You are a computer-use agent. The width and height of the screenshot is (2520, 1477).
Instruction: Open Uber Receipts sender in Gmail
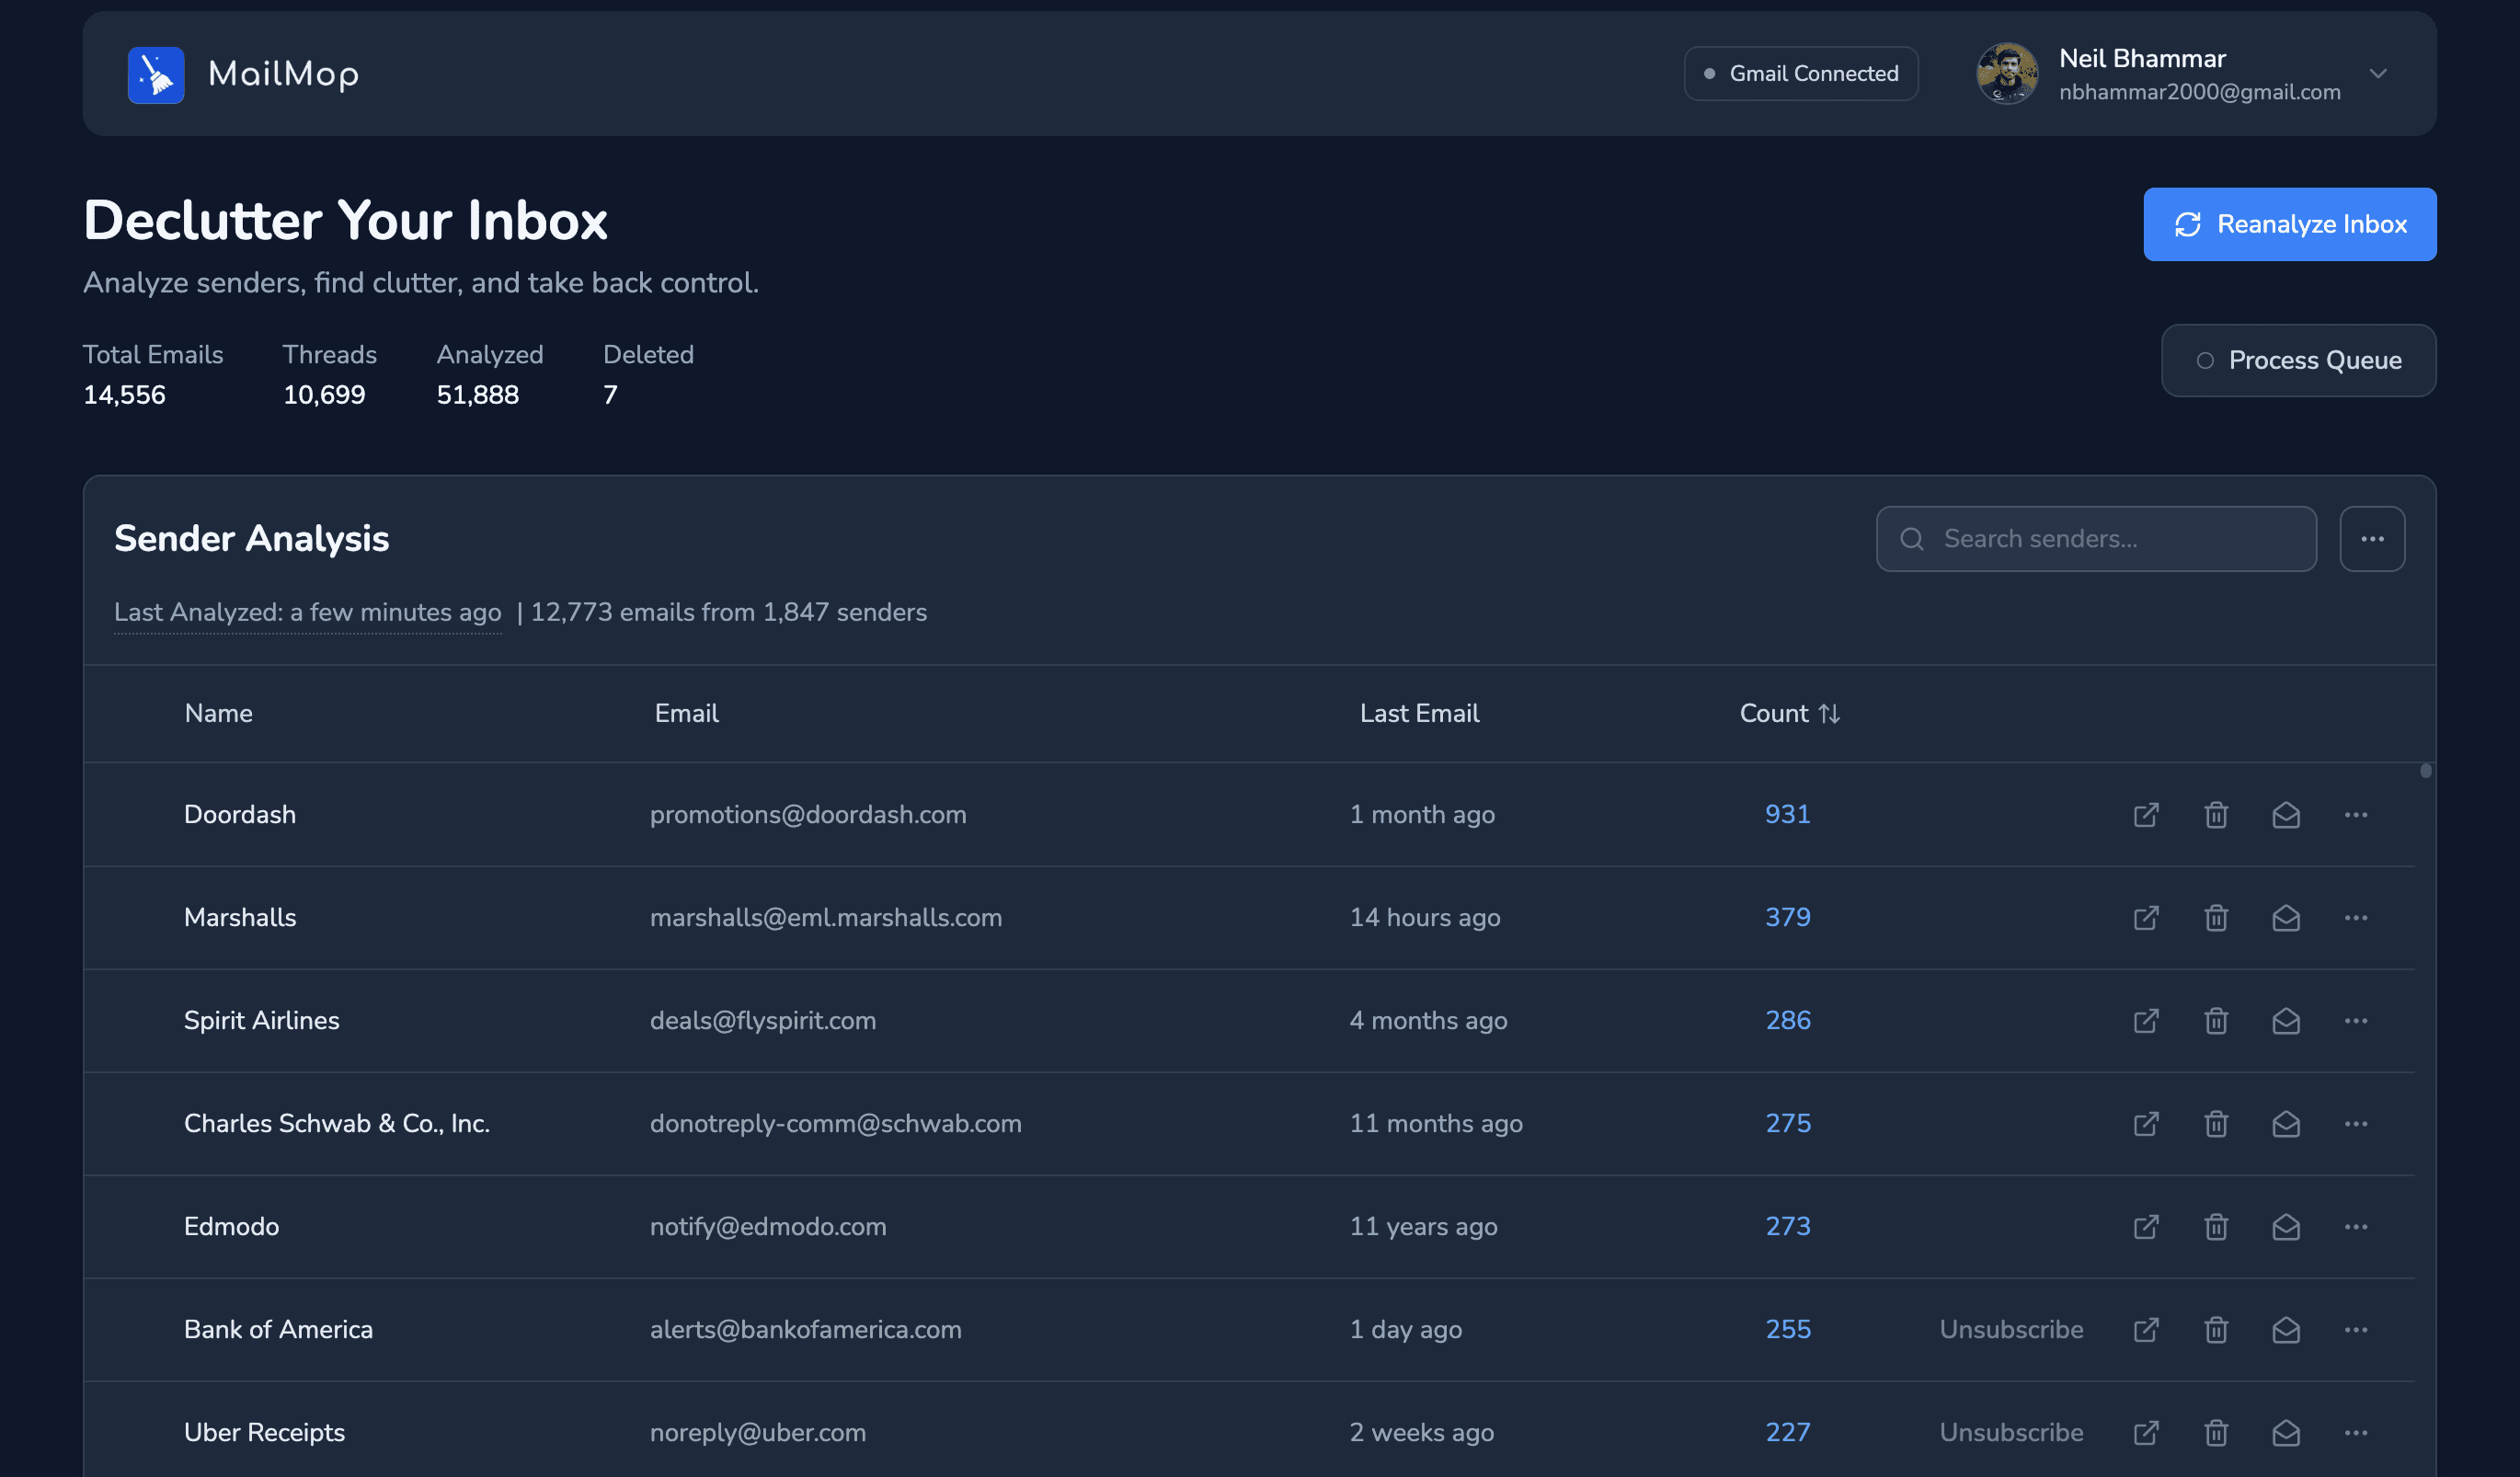[2145, 1432]
